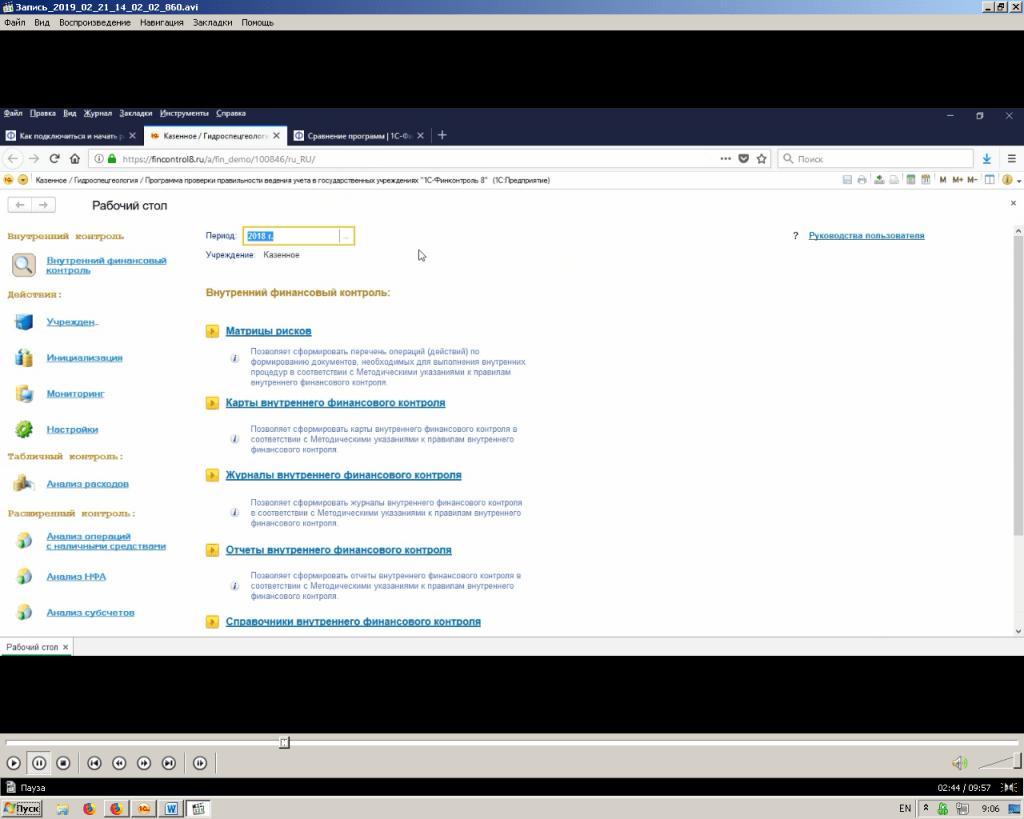The image size is (1024, 819).
Task: Click the Внутренний финансовый контроль magnifier icon
Action: (24, 265)
